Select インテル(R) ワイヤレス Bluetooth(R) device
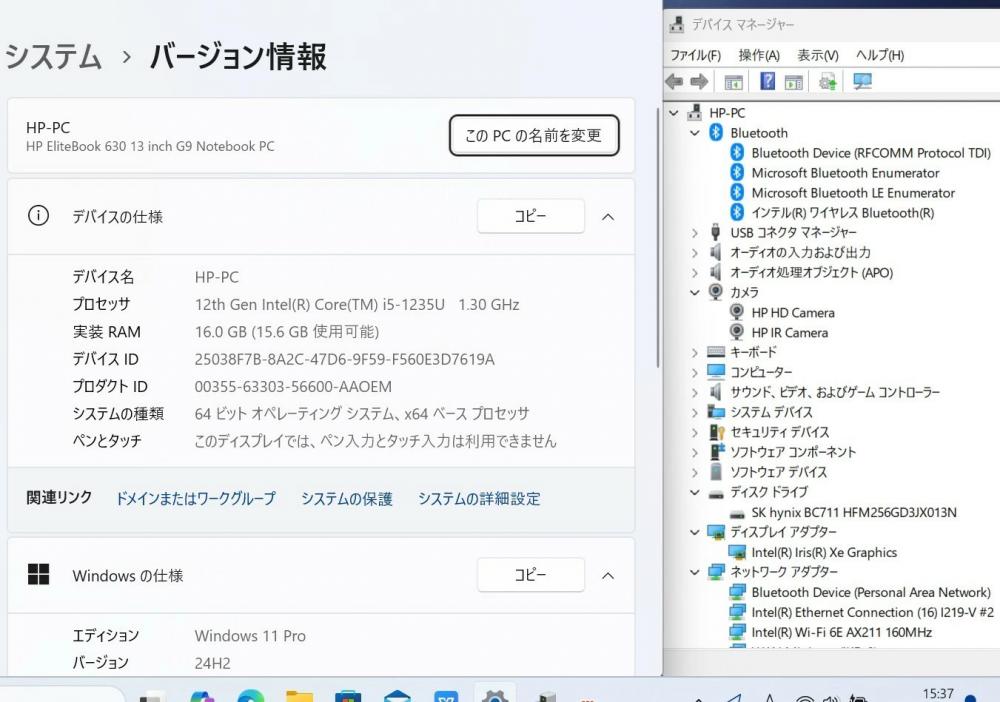This screenshot has height=702, width=1000. [x=842, y=212]
